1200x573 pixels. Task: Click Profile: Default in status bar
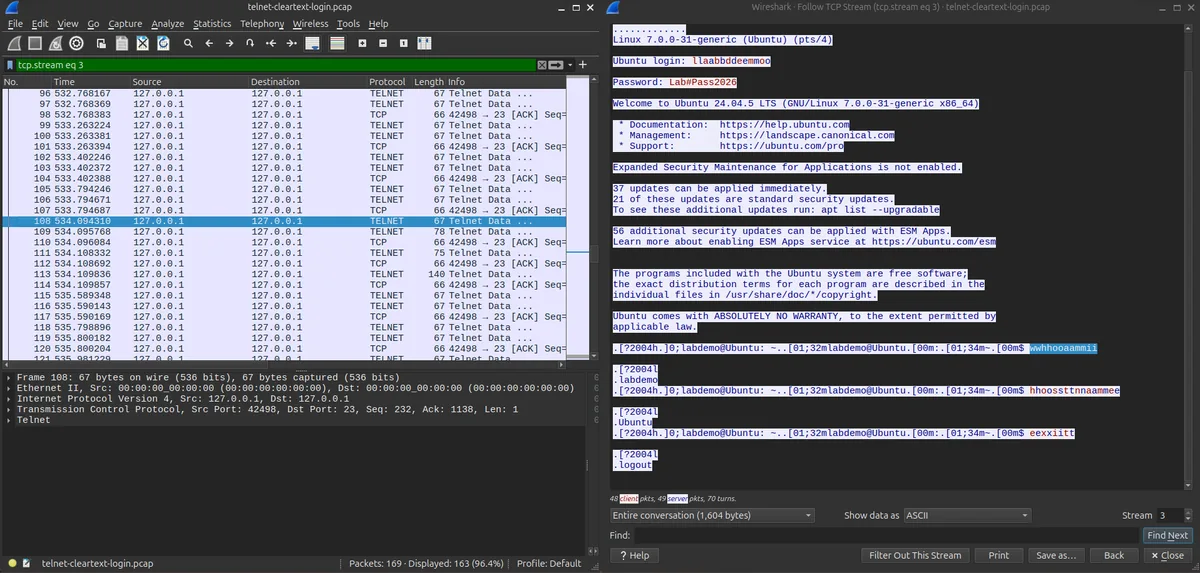click(549, 564)
